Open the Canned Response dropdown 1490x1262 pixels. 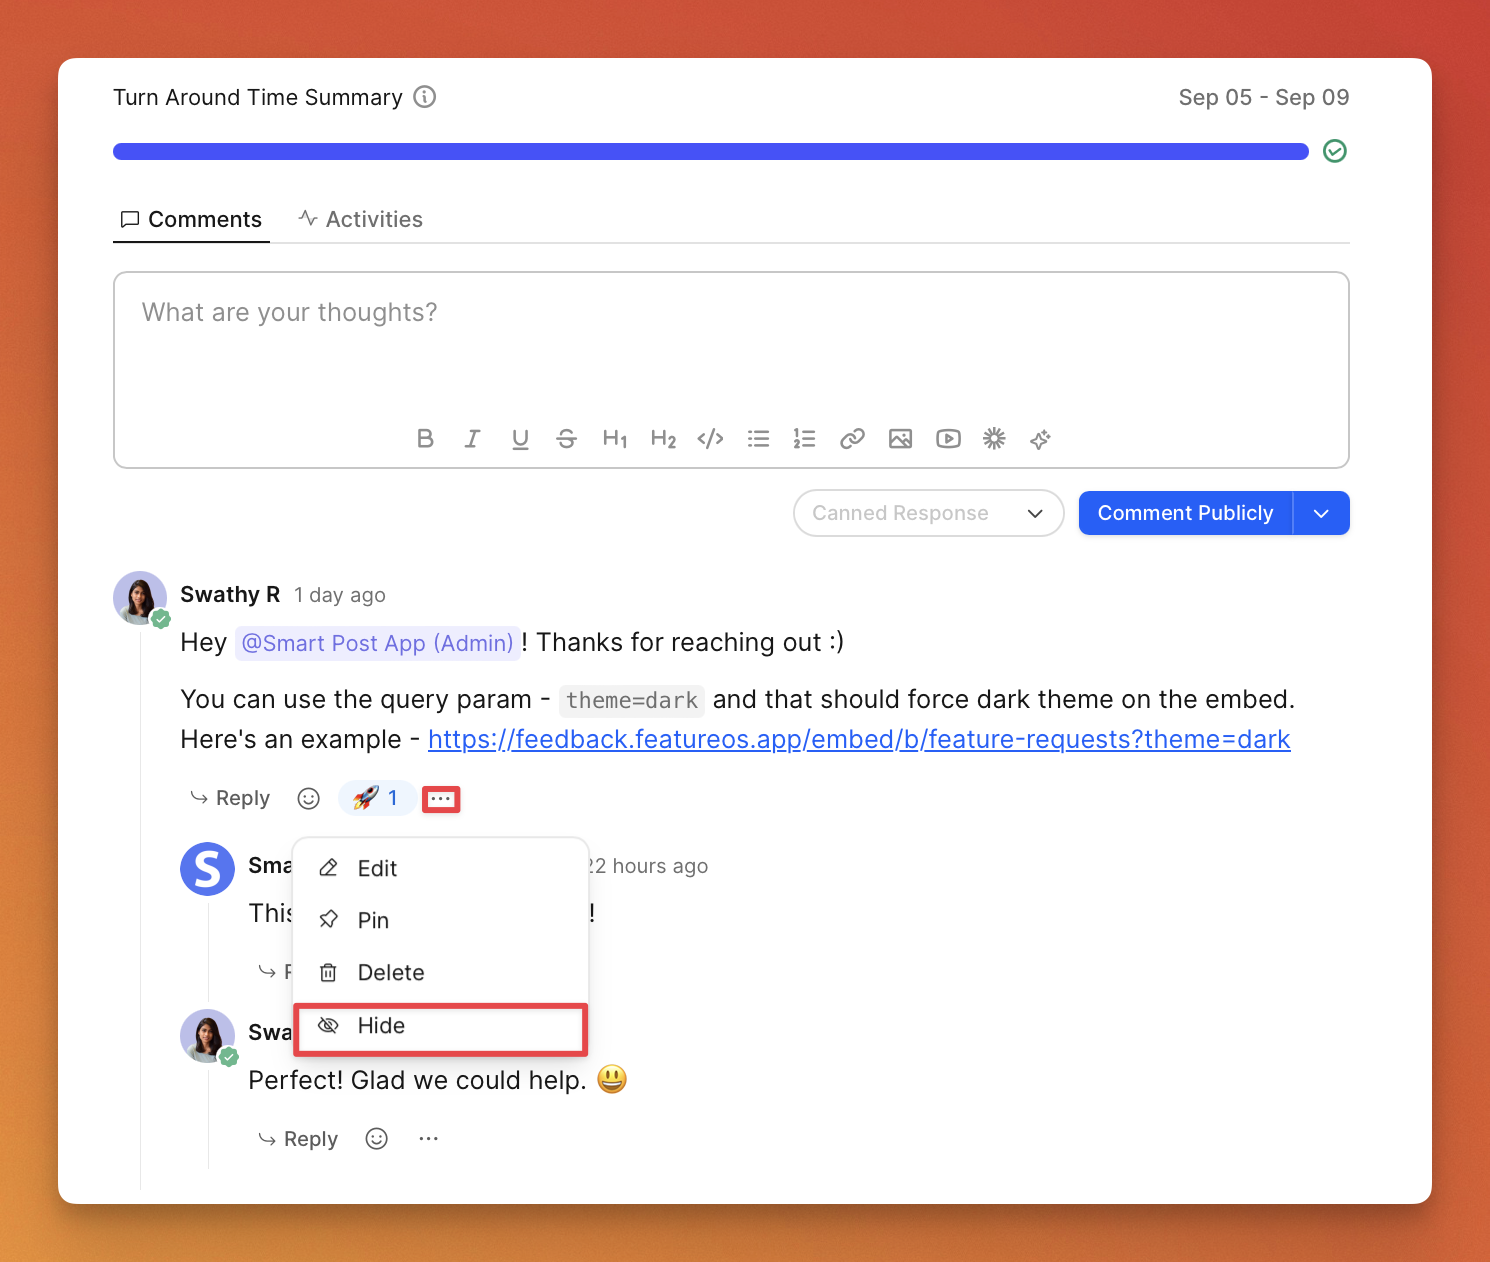pos(928,513)
